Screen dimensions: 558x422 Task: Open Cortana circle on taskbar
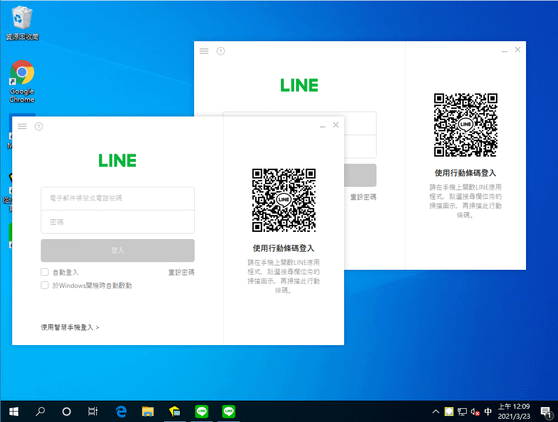pos(67,412)
